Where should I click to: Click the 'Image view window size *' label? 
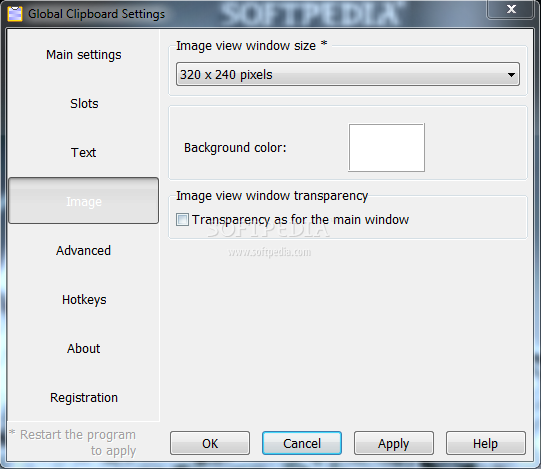252,46
